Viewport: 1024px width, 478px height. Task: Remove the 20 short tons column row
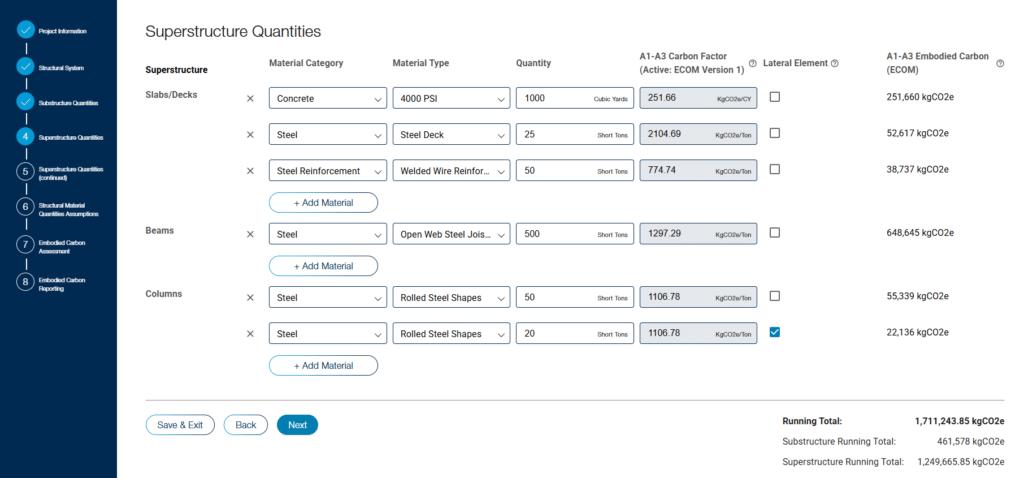click(x=250, y=333)
